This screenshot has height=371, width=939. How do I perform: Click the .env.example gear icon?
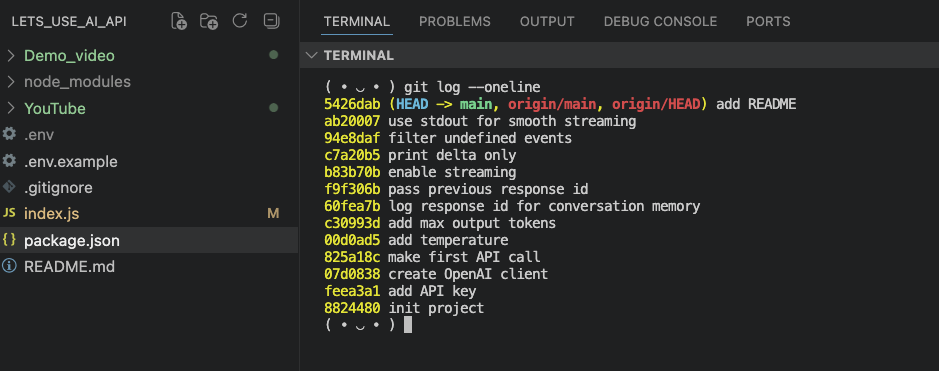[x=9, y=161]
